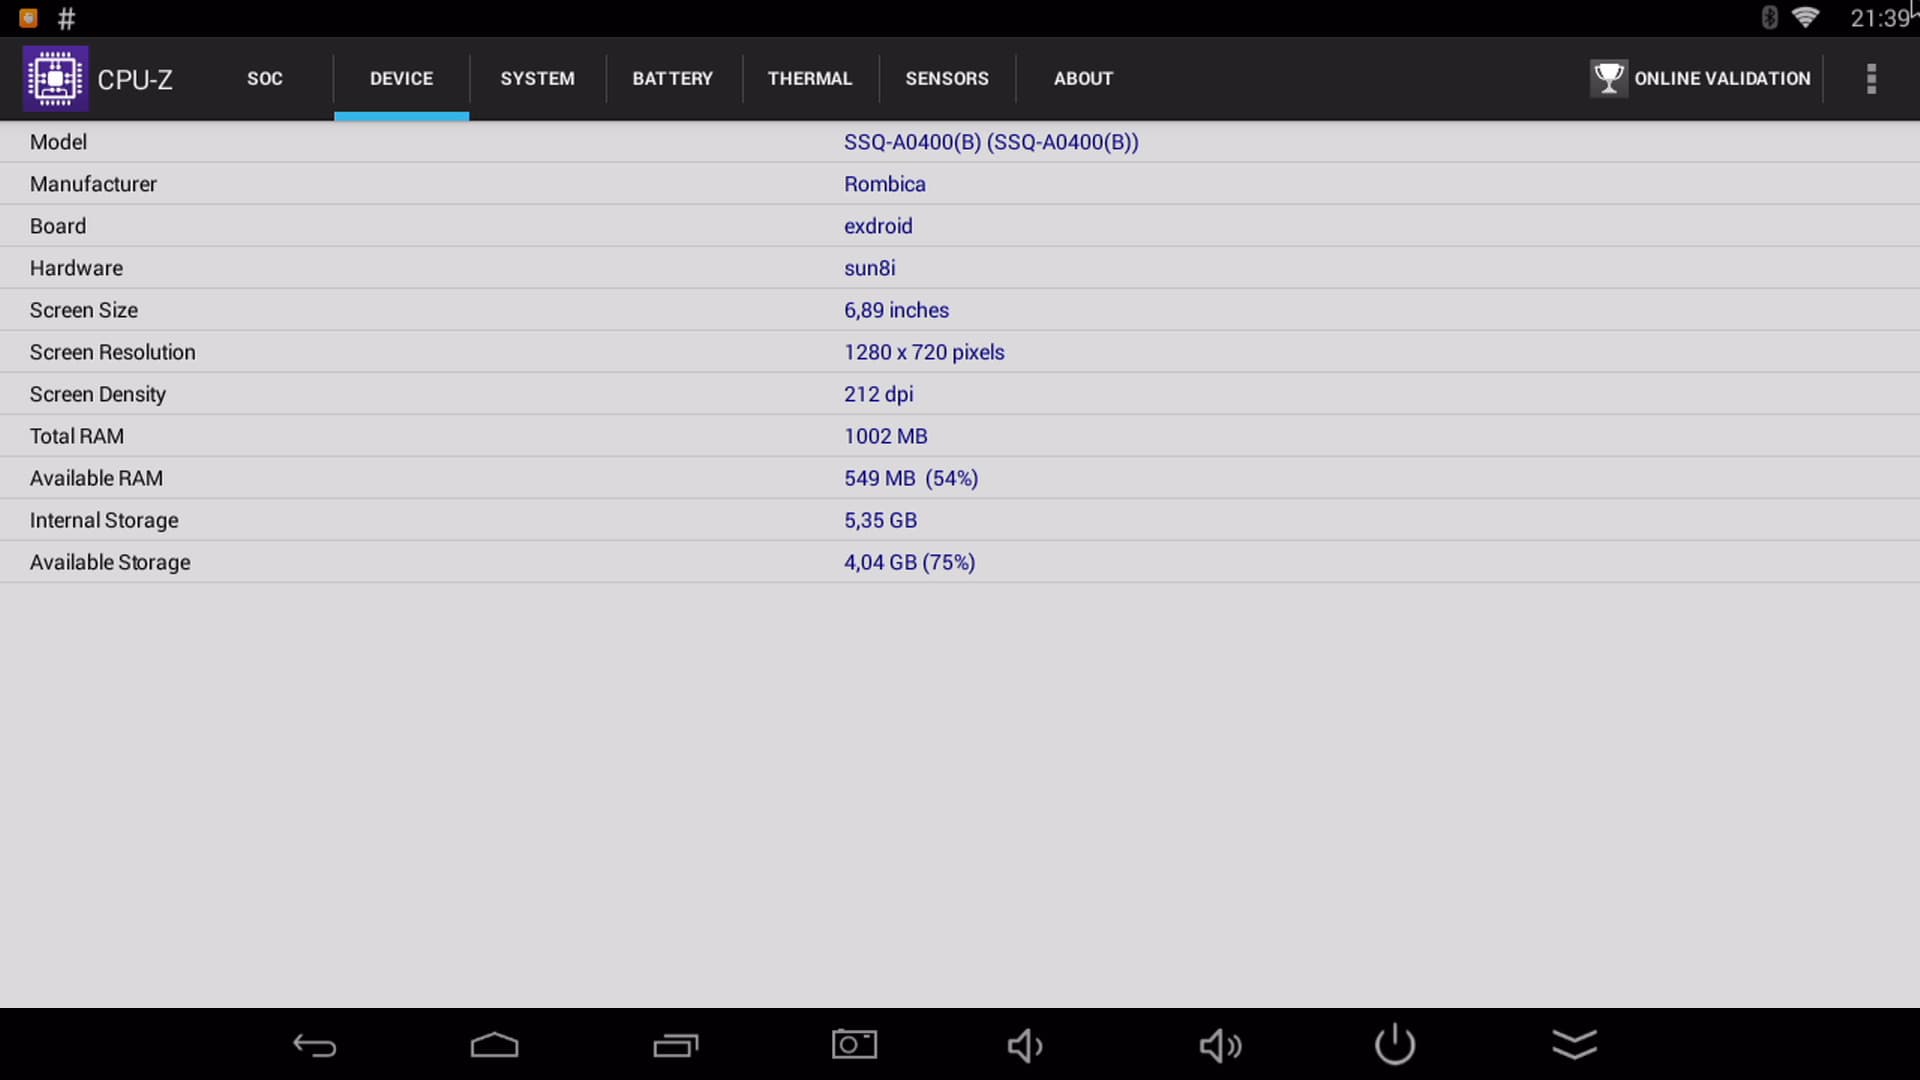The image size is (1920, 1080).
Task: Switch to the SYSTEM tab
Action: tap(537, 79)
